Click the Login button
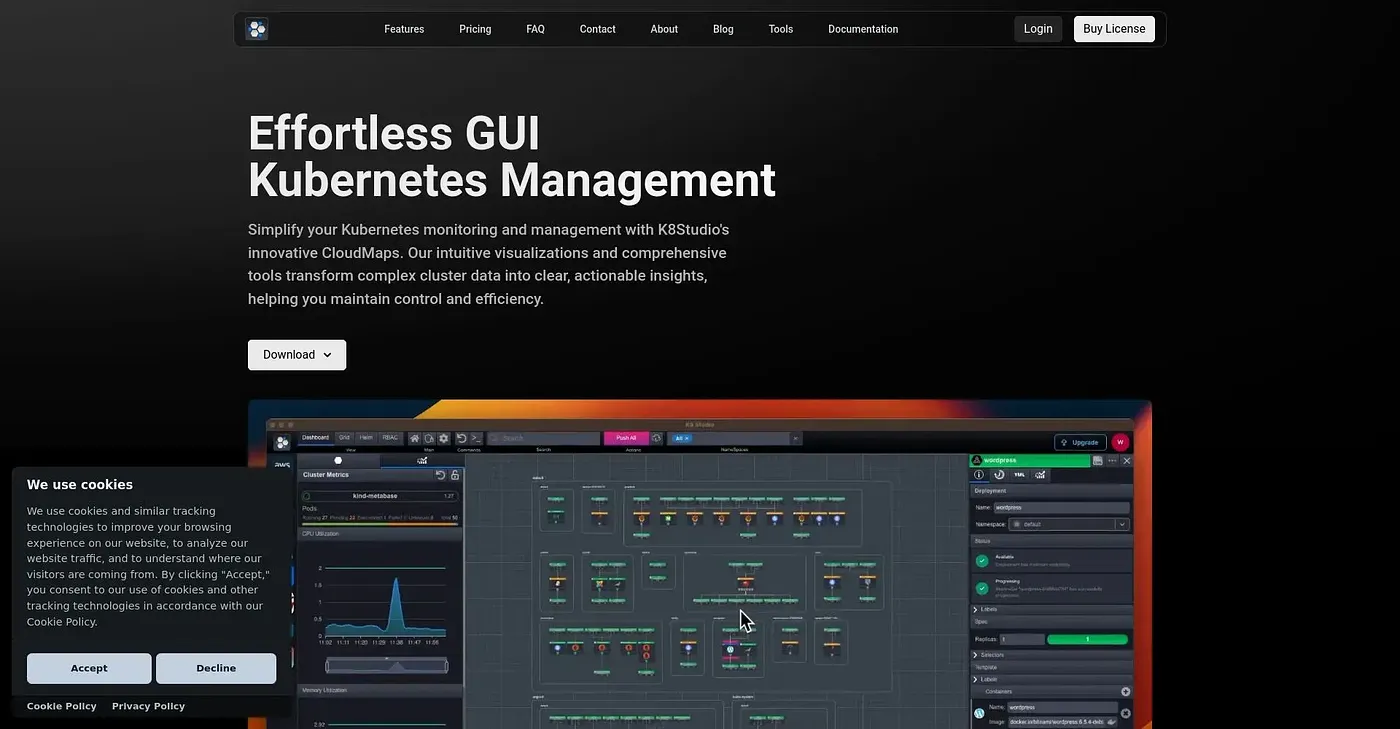 tap(1038, 29)
